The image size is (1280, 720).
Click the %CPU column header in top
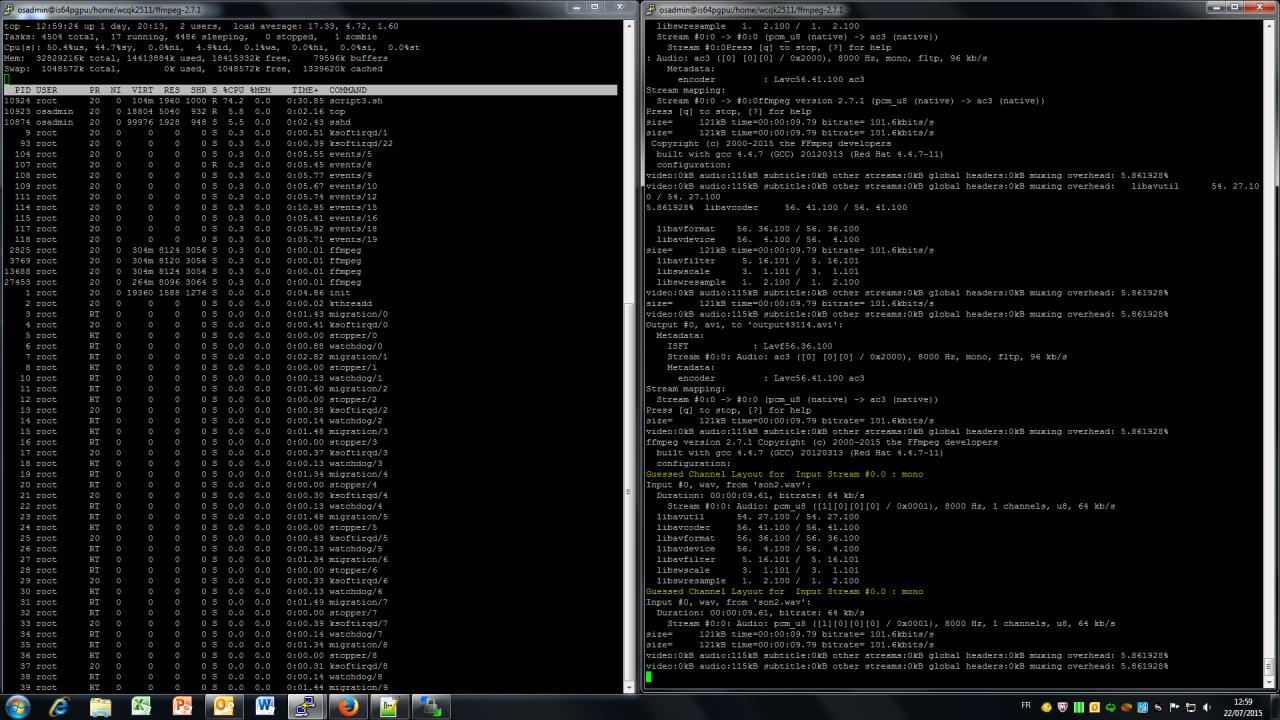[233, 90]
